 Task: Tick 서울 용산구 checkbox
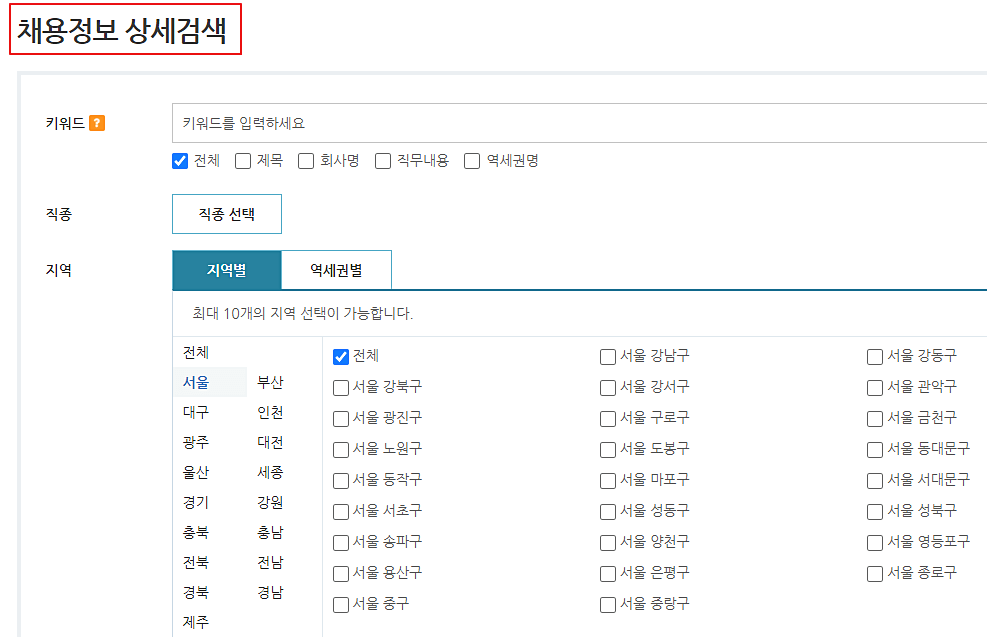click(x=341, y=573)
